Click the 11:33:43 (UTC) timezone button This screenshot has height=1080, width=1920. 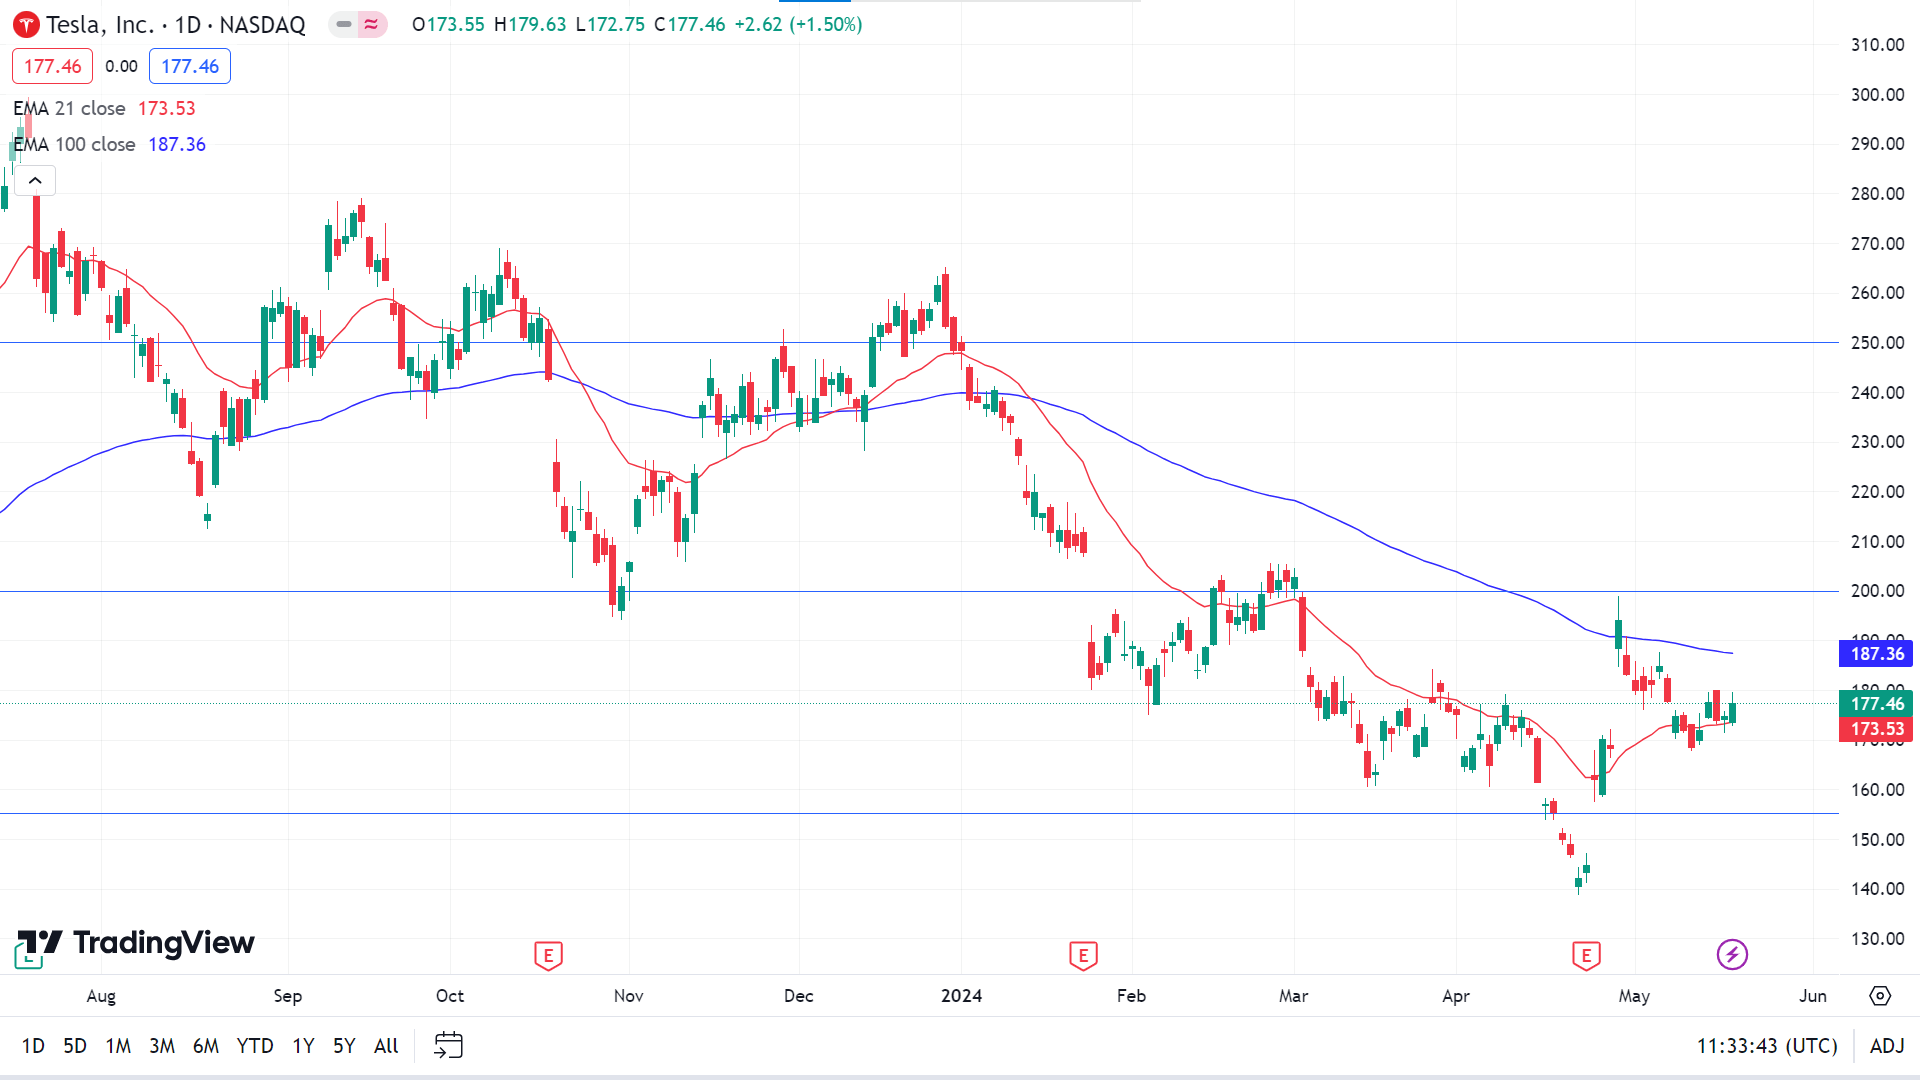pos(1767,1046)
